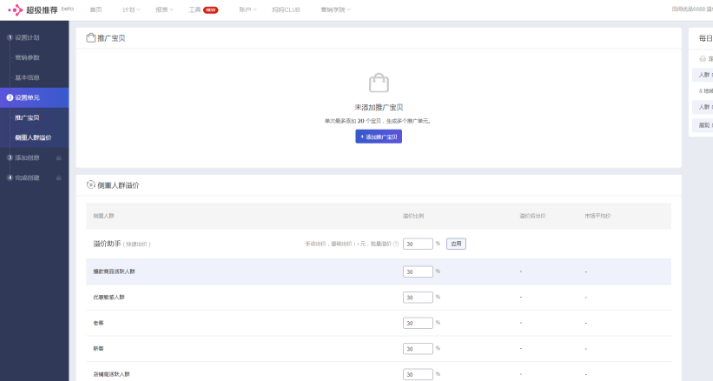Viewport: 713px width, 381px height.
Task: Click the help question mark icon in 溢价助手 row
Action: (x=396, y=244)
